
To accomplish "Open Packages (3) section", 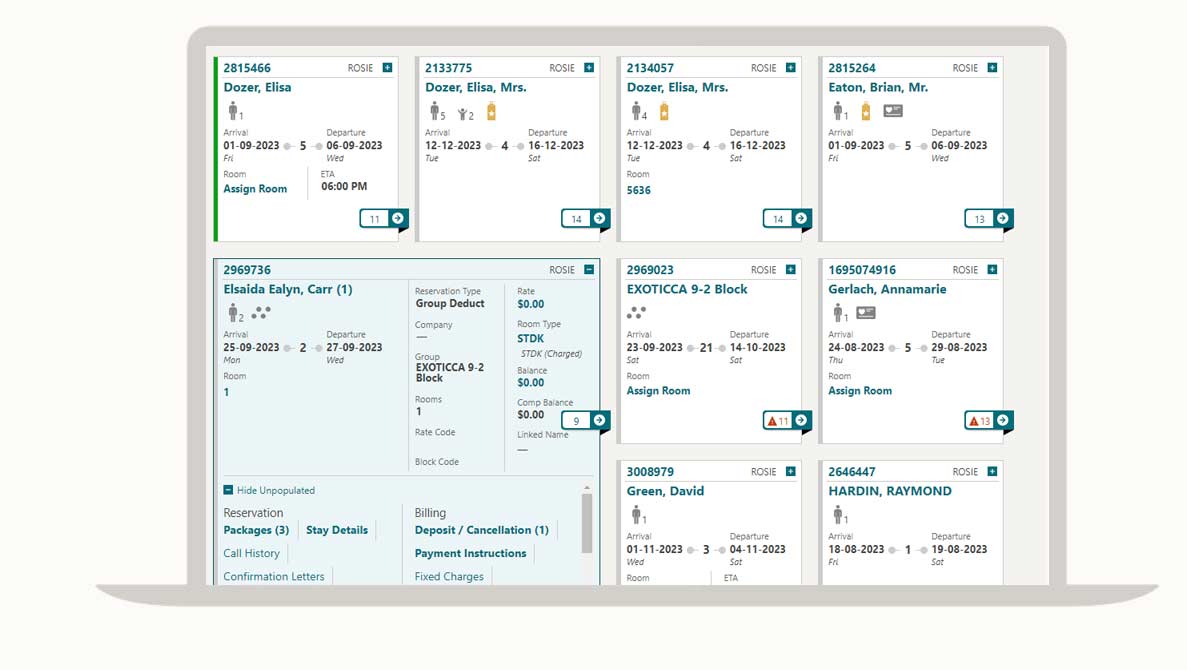I will [256, 530].
